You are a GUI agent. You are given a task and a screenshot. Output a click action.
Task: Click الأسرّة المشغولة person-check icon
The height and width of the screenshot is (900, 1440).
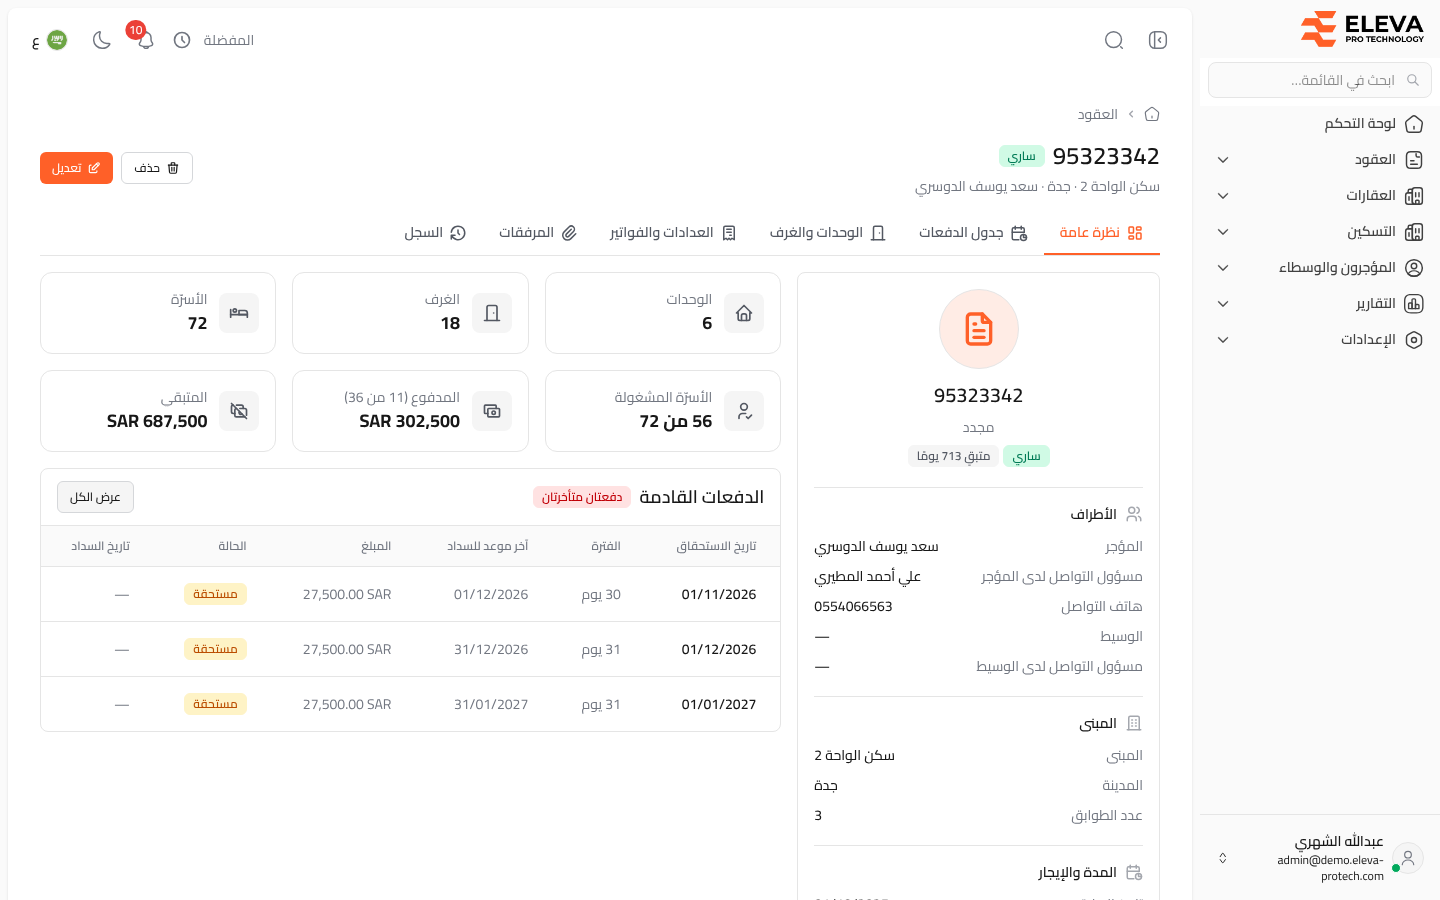[744, 411]
